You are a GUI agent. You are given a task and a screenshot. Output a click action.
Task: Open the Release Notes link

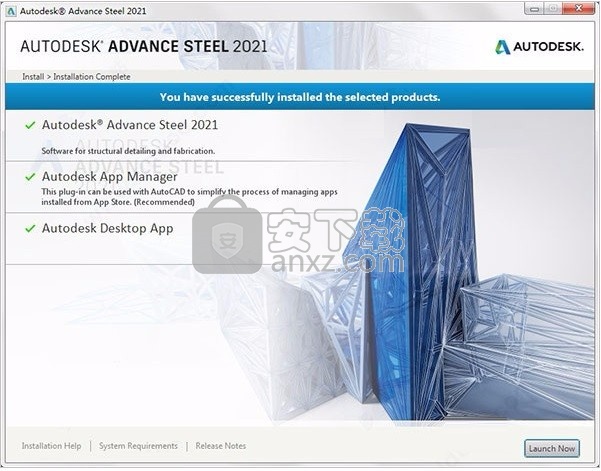coord(221,446)
